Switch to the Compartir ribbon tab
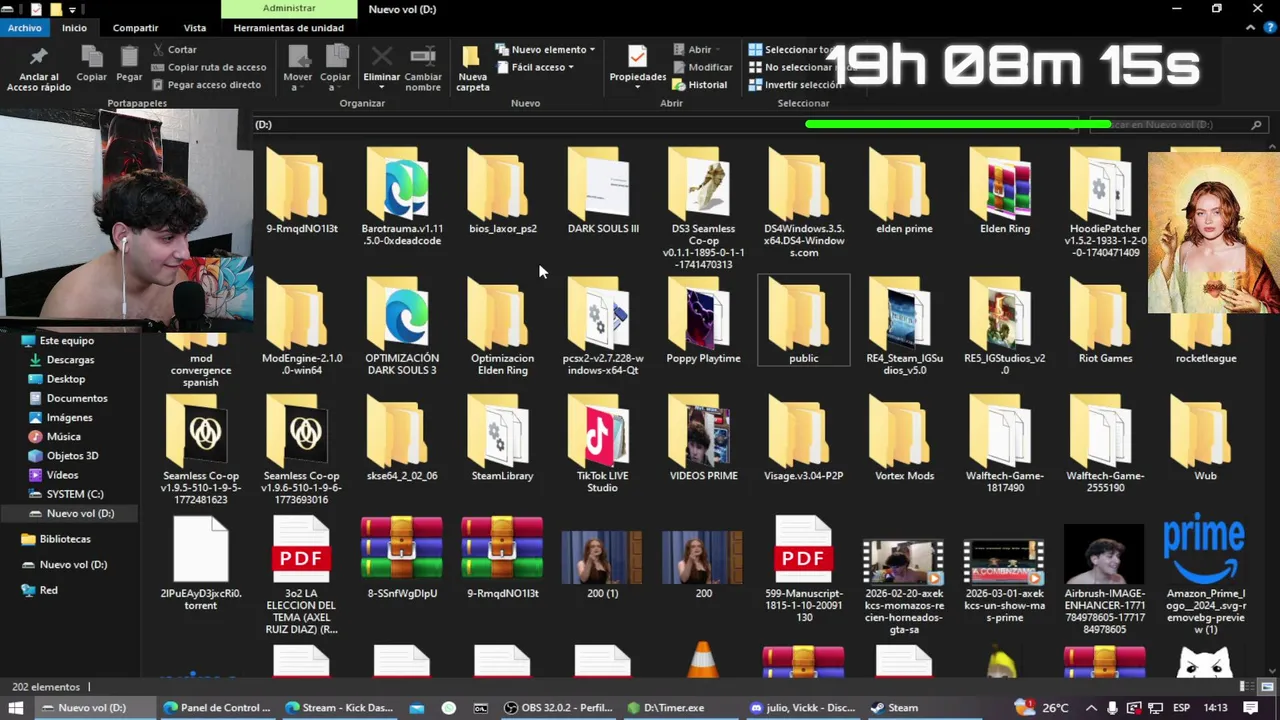This screenshot has width=1280, height=720. [x=135, y=28]
